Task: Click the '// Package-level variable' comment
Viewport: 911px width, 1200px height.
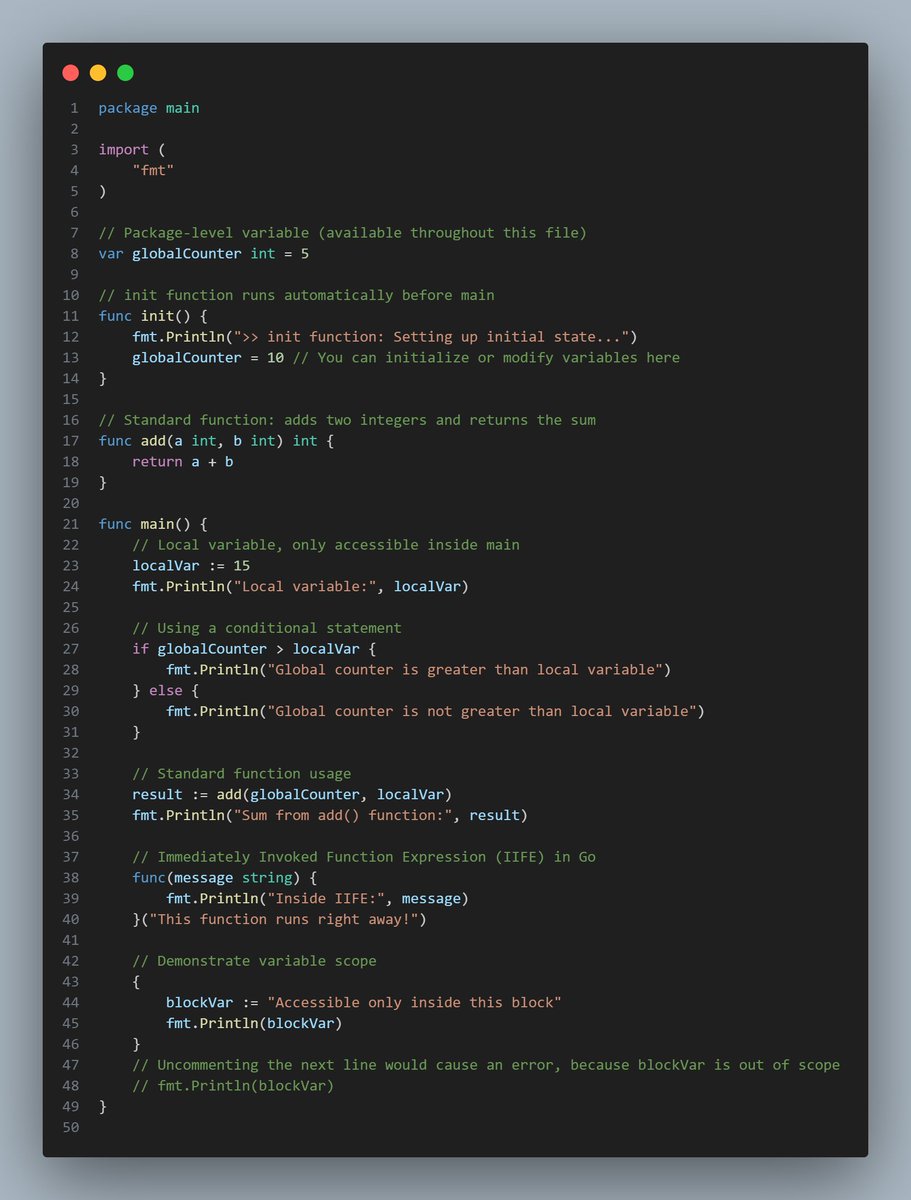Action: click(x=343, y=233)
